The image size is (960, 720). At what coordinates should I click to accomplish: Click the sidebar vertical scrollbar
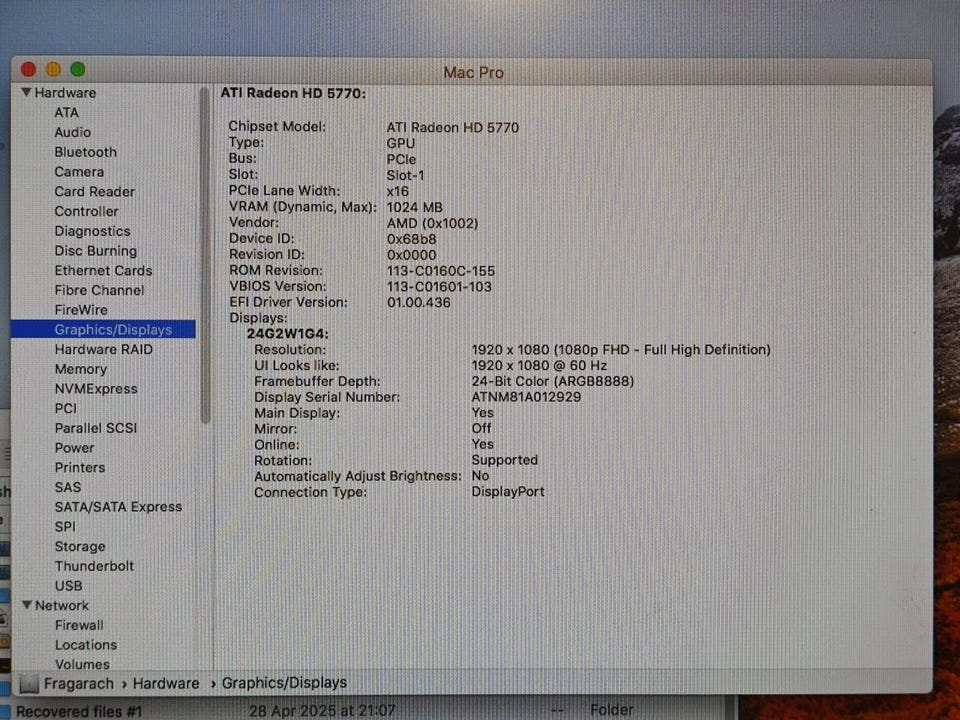coord(205,255)
